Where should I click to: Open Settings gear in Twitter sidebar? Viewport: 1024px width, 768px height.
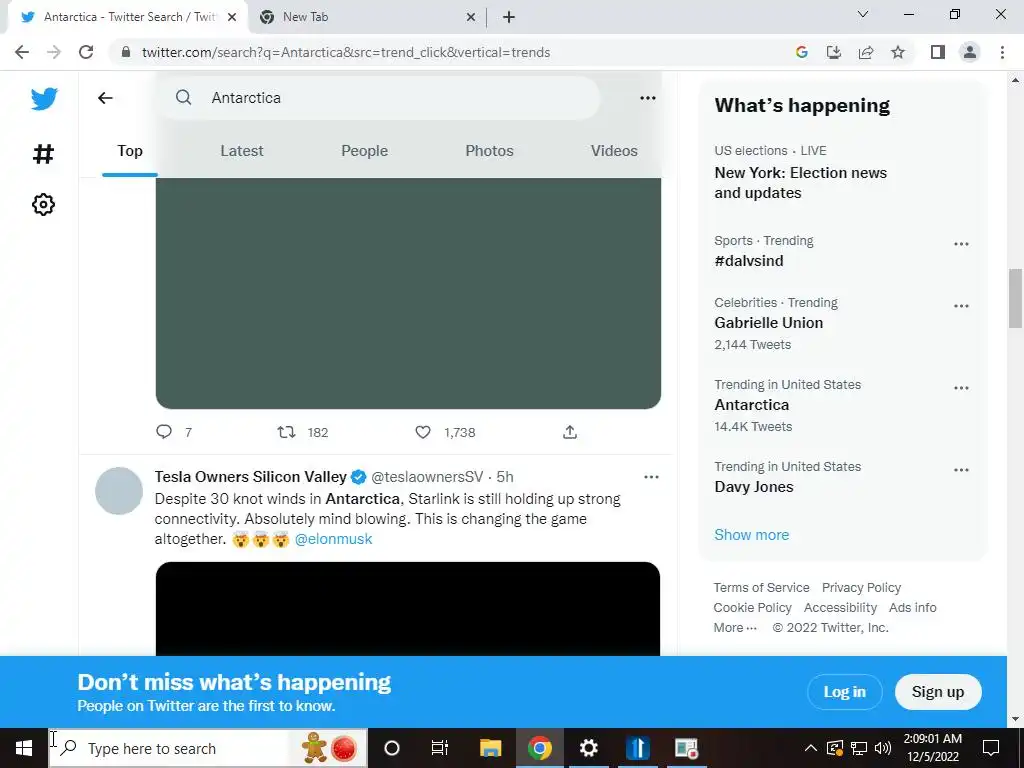pyautogui.click(x=43, y=204)
